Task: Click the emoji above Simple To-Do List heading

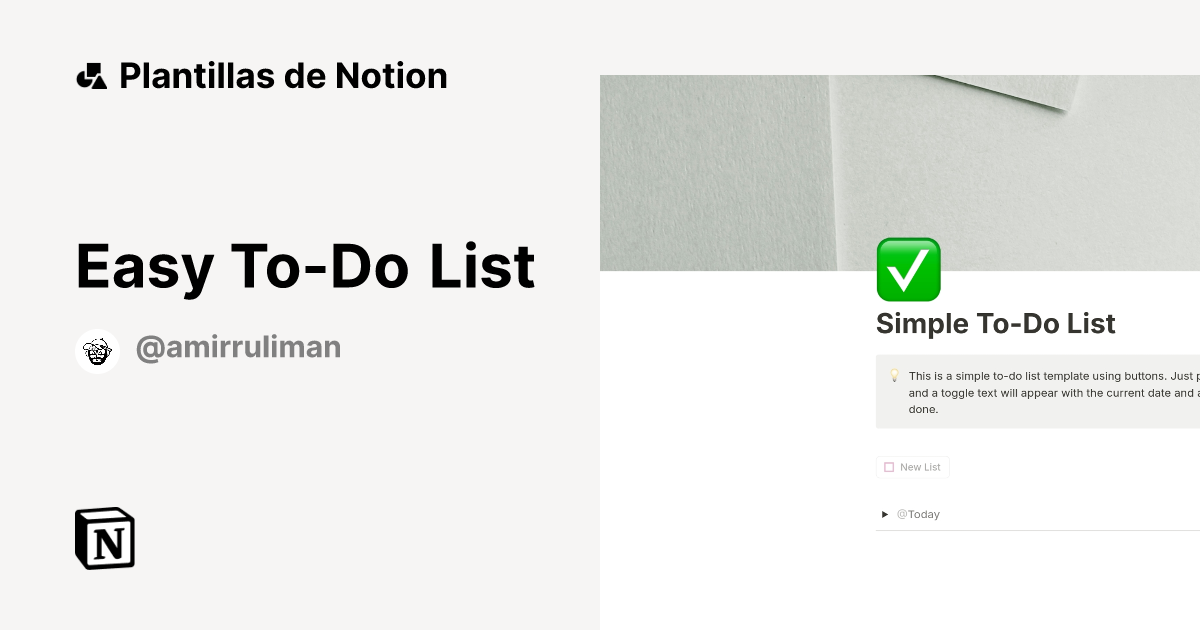Action: tap(908, 268)
